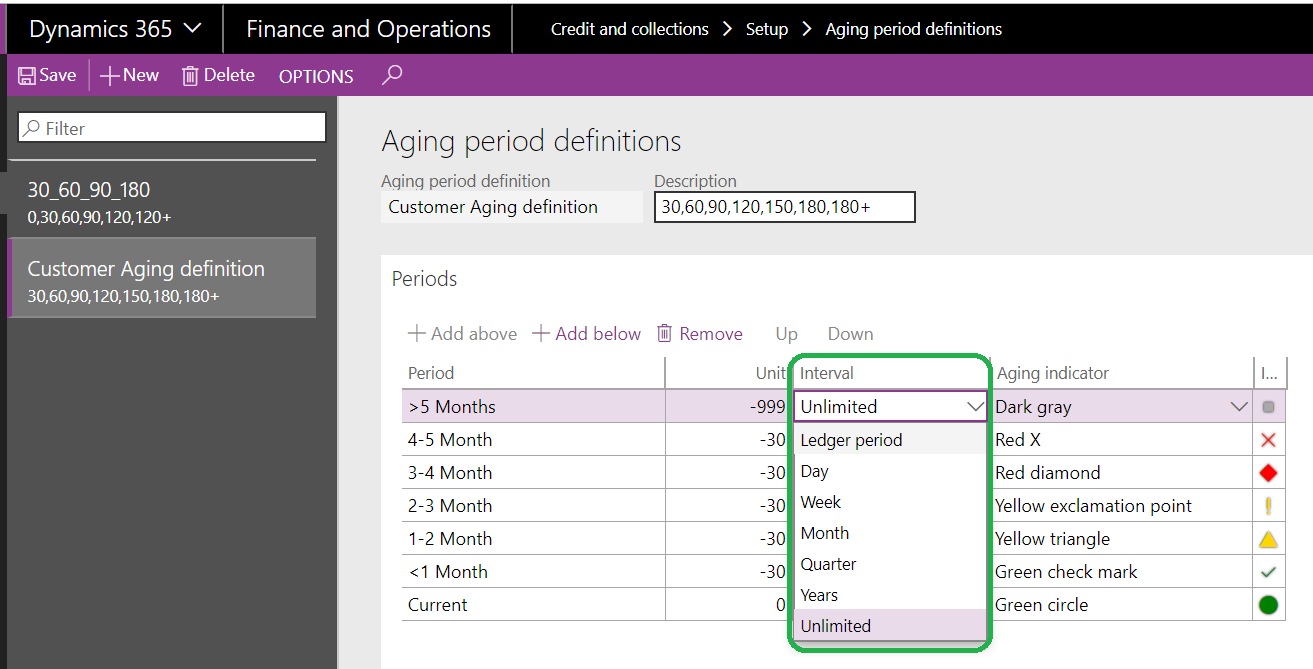Image resolution: width=1313 pixels, height=669 pixels.
Task: Open the Interval dropdown arrow
Action: 976,407
